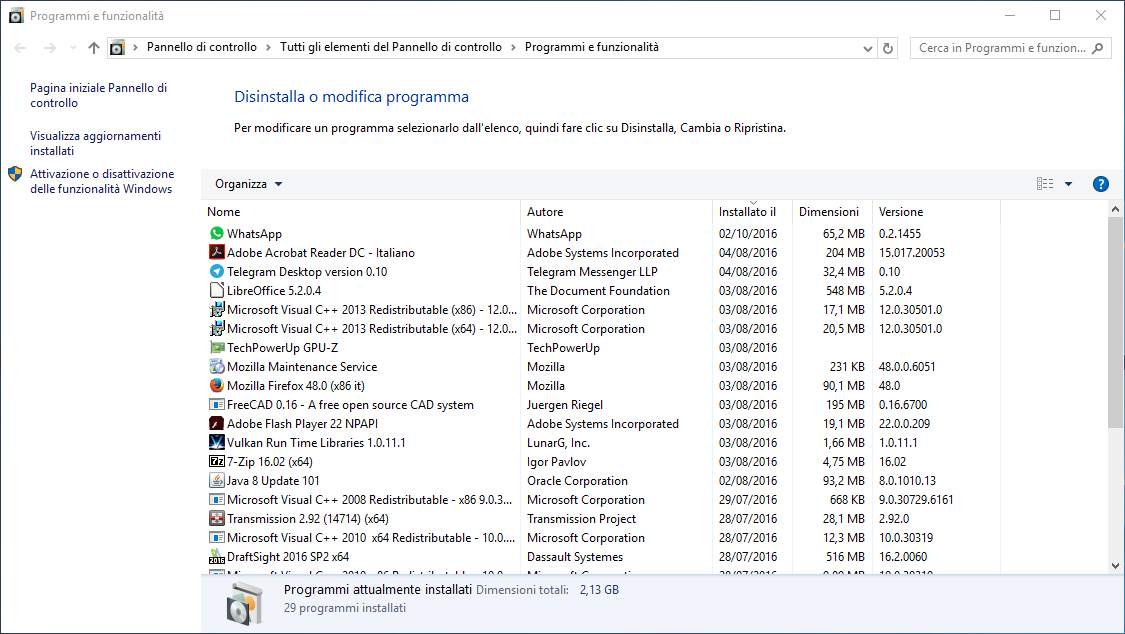Screen dimensions: 1125x634
Task: Click author cell The Document Foundation
Action: (598, 290)
